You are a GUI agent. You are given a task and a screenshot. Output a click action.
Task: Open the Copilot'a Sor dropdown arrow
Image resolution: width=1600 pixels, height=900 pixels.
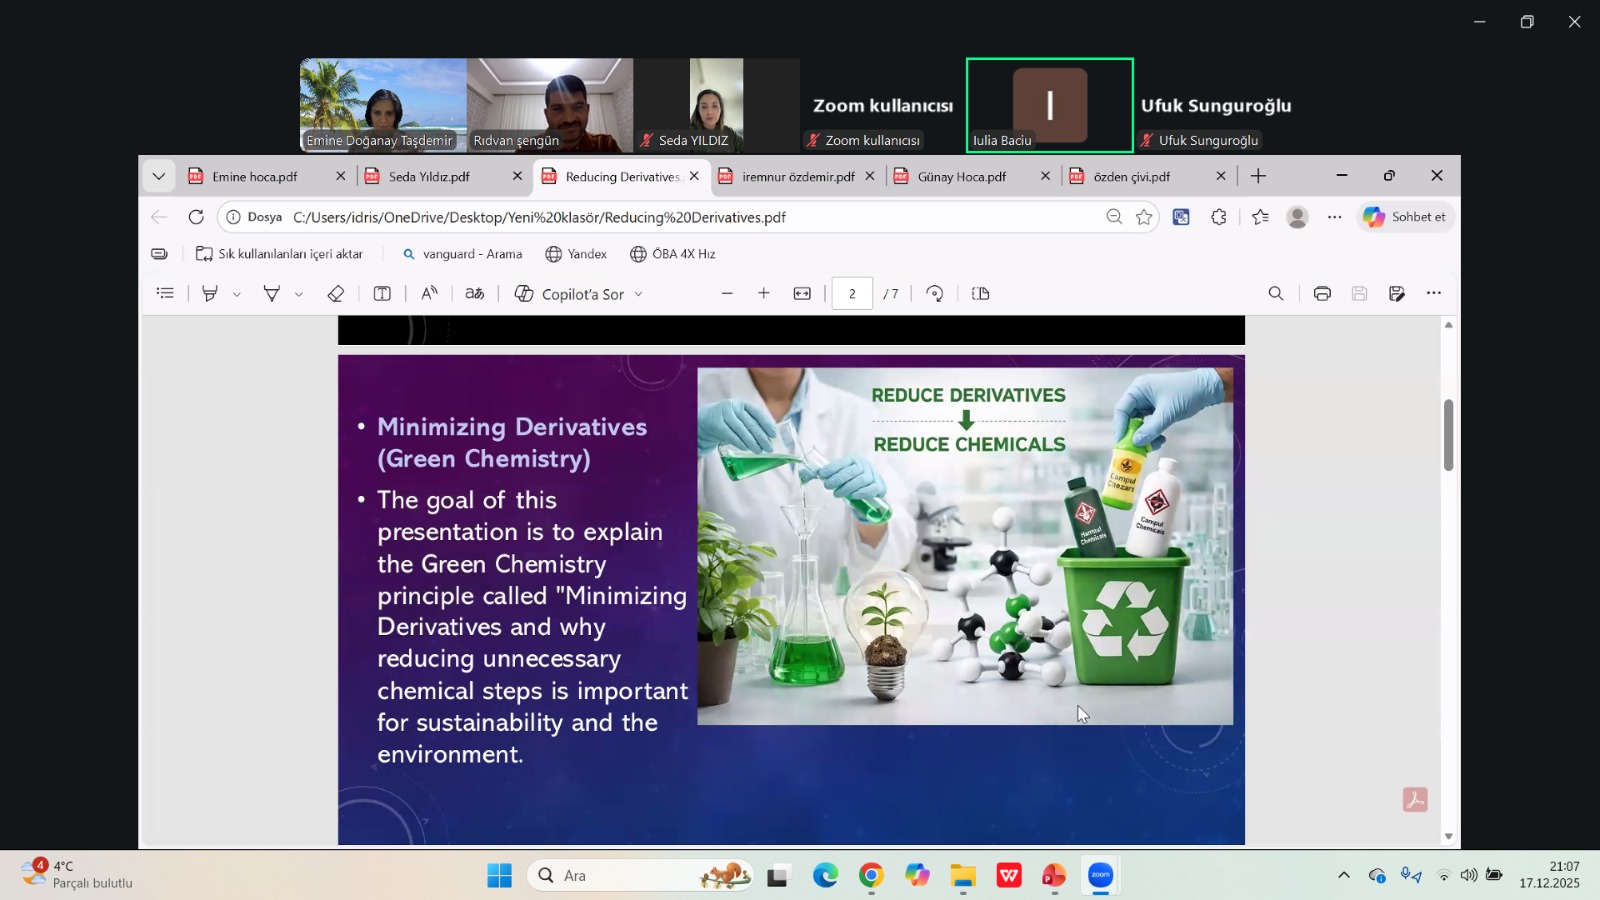tap(639, 294)
